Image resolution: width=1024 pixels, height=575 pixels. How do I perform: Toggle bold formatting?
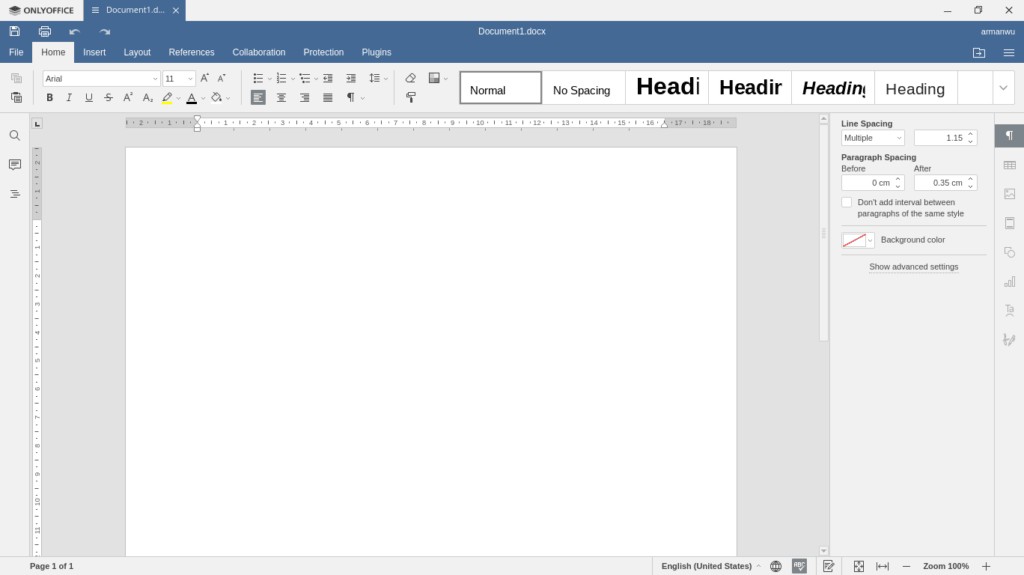coord(50,98)
